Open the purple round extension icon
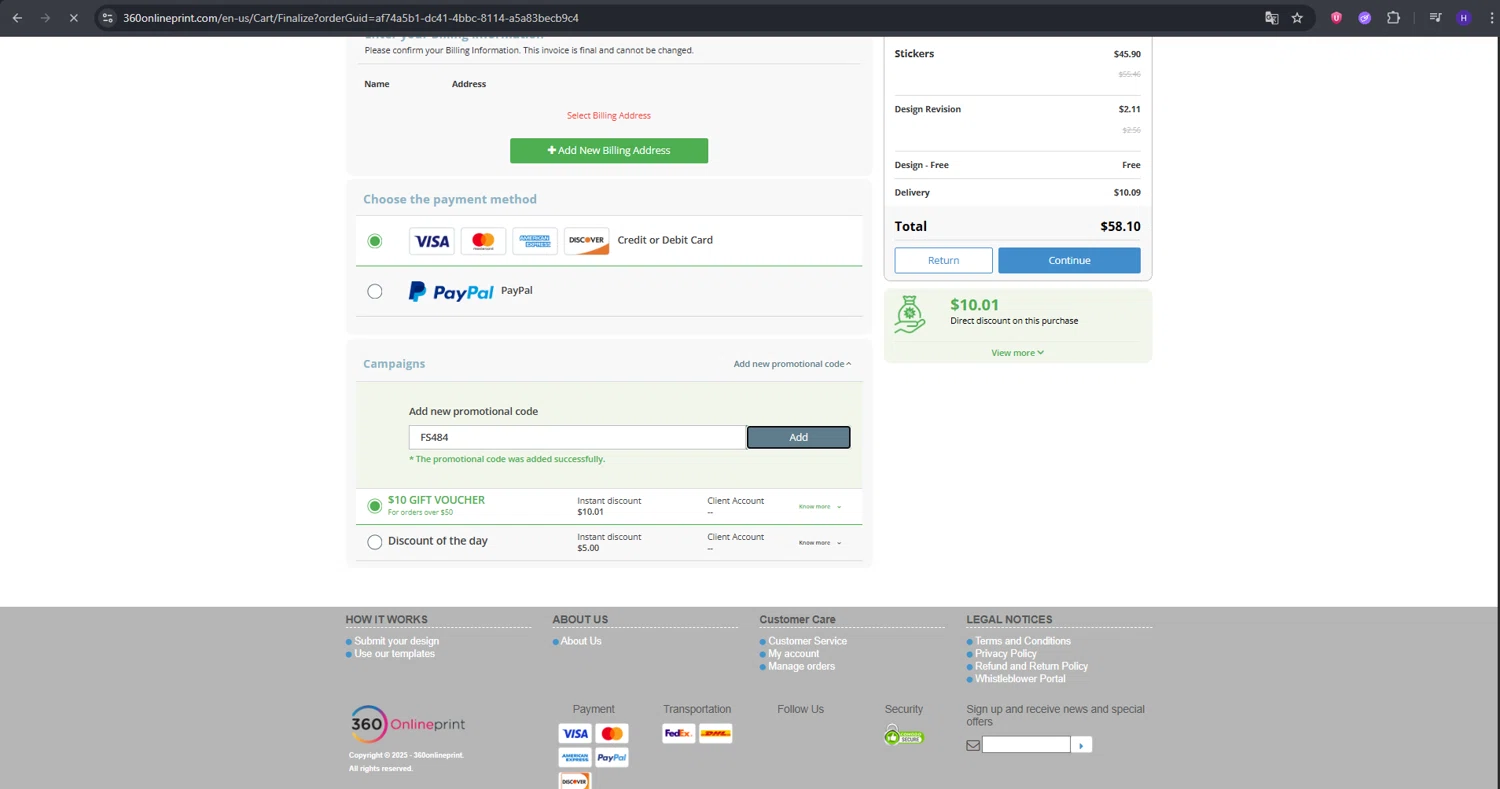 click(x=1364, y=18)
